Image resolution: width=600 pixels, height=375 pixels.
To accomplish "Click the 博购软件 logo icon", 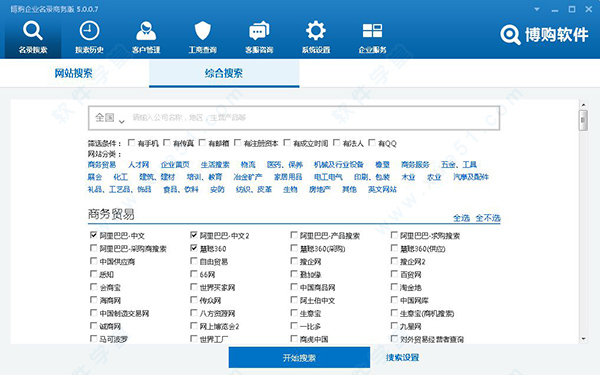I will point(510,35).
